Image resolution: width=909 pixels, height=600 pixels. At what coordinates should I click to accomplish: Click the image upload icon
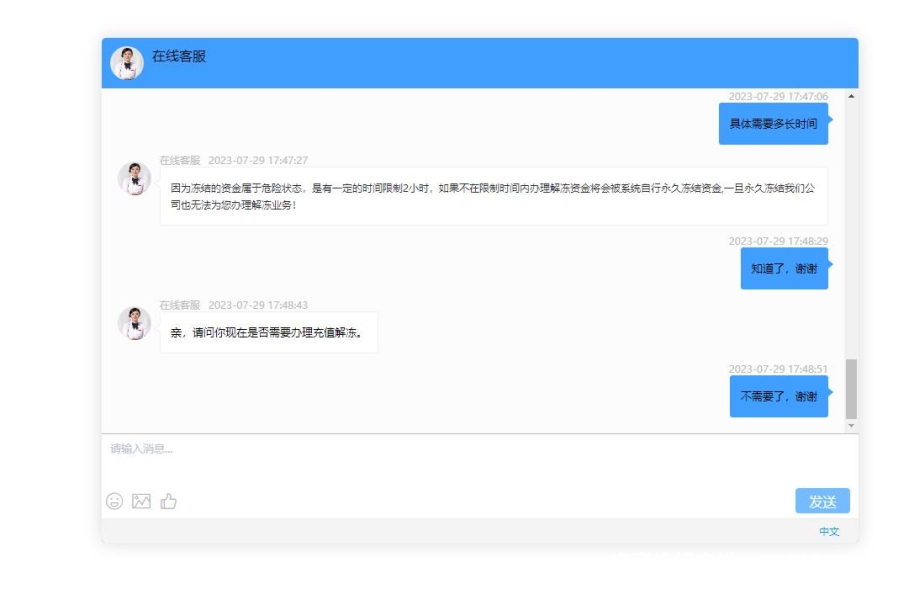coord(141,501)
